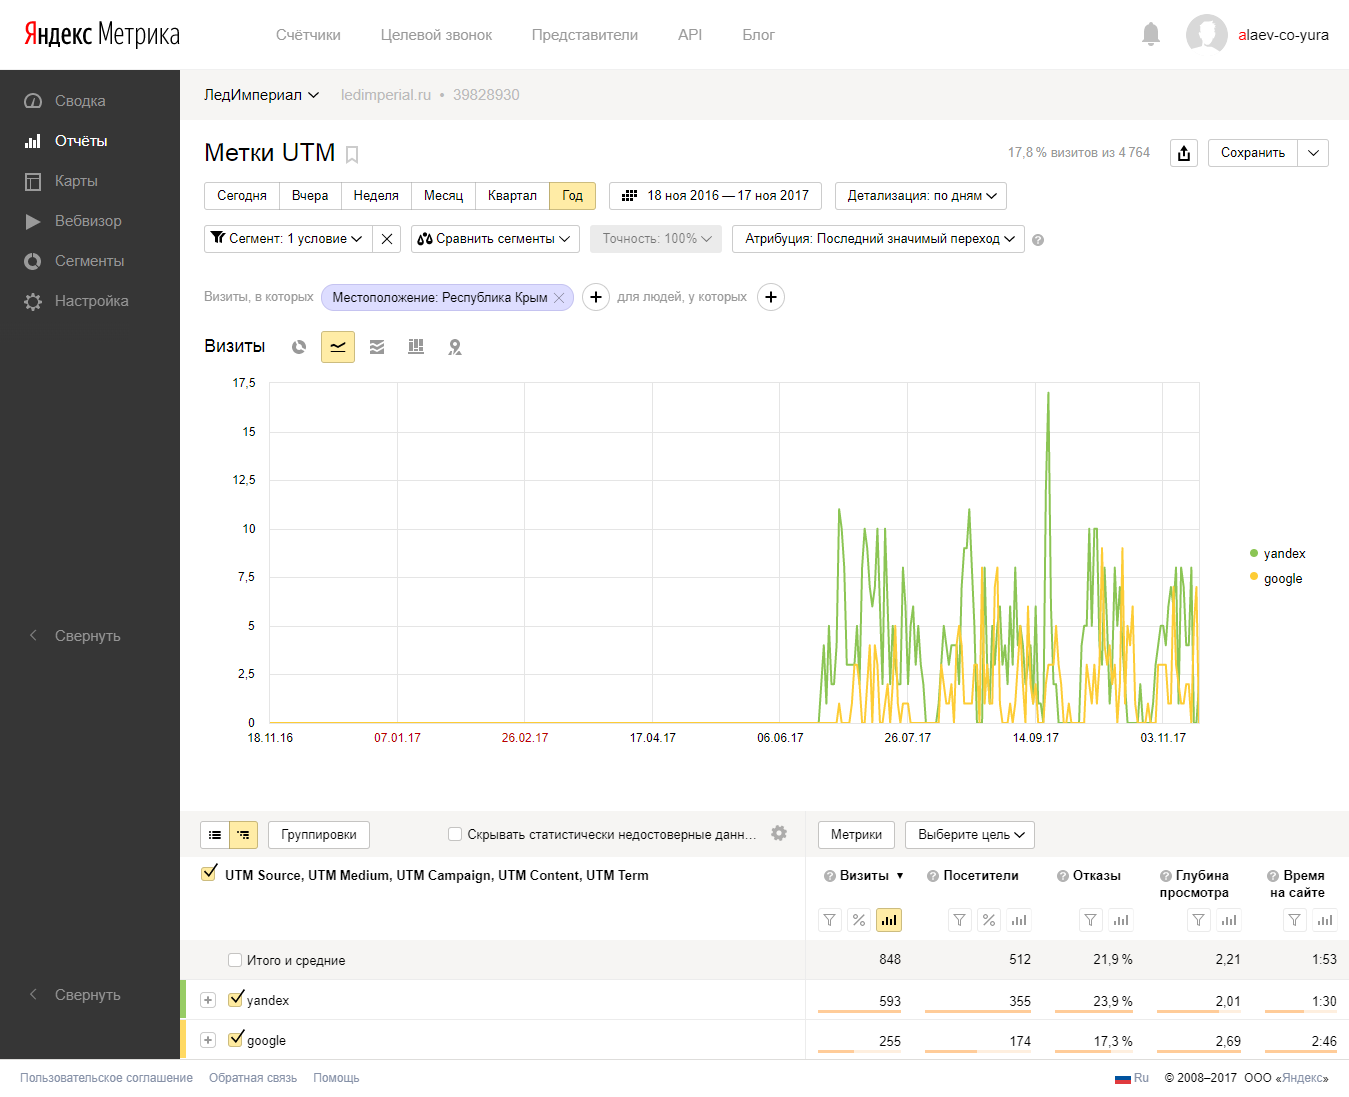Switch to column chart view
Image resolution: width=1349 pixels, height=1097 pixels.
click(416, 347)
